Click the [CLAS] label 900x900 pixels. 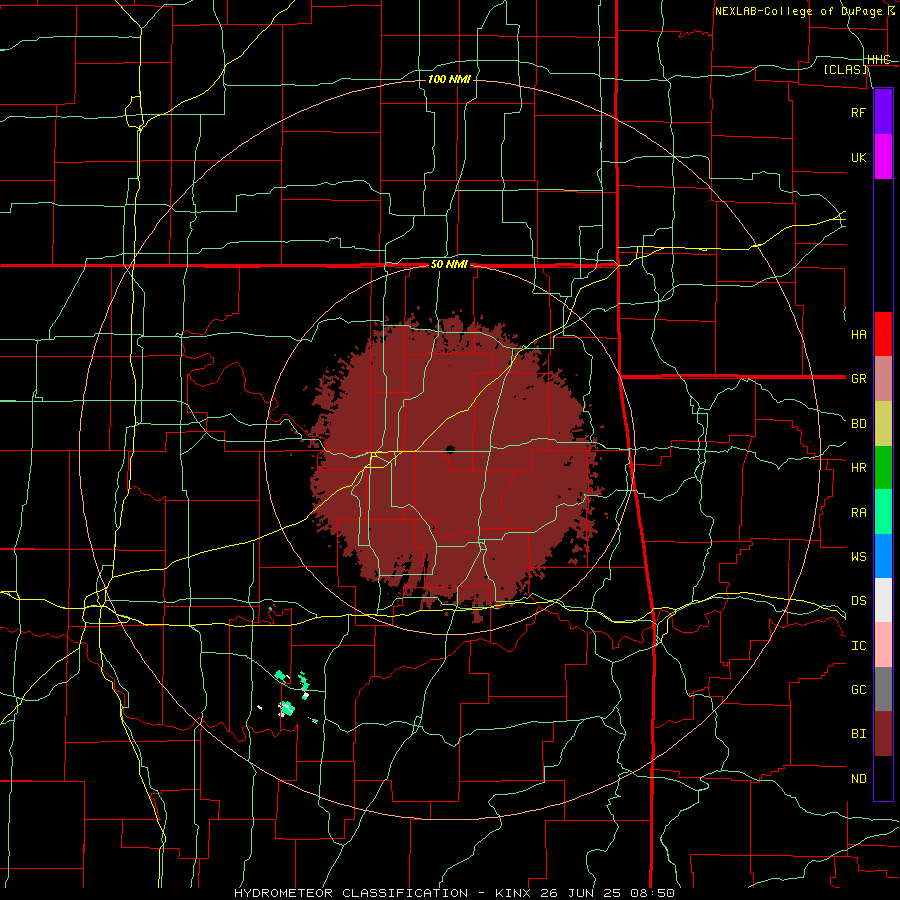pyautogui.click(x=845, y=69)
